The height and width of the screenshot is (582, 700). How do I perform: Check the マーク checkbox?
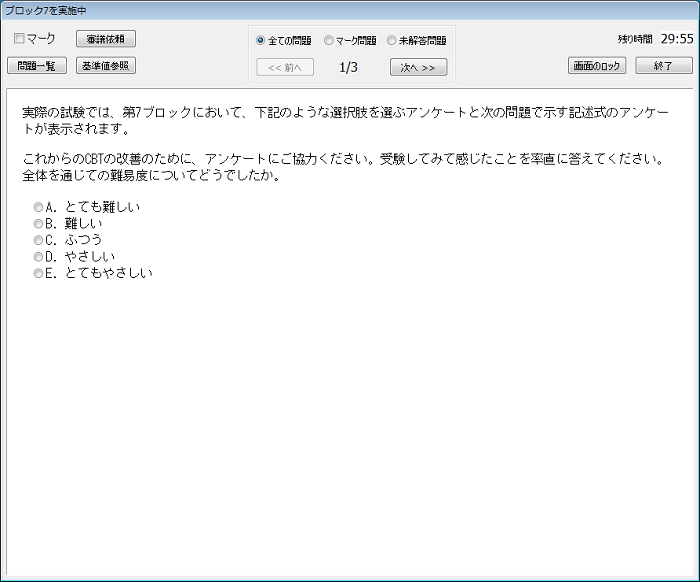pyautogui.click(x=19, y=38)
